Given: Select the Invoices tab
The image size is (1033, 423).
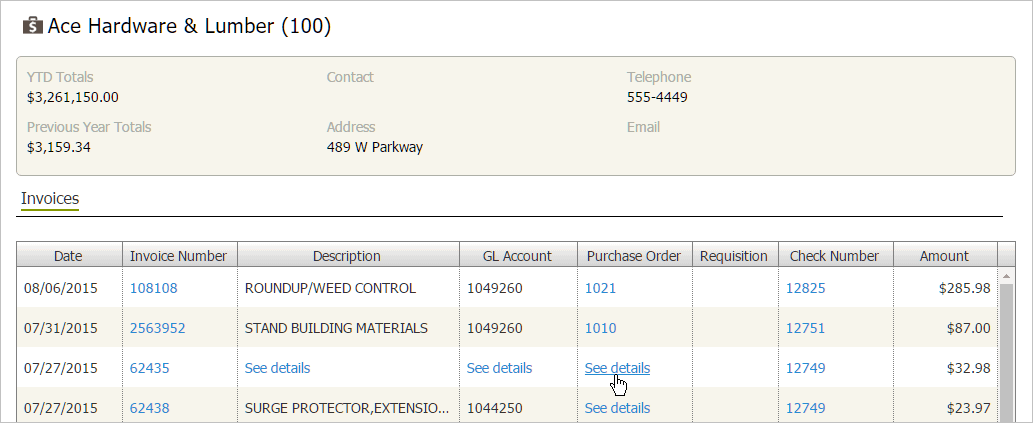Looking at the screenshot, I should tap(50, 198).
